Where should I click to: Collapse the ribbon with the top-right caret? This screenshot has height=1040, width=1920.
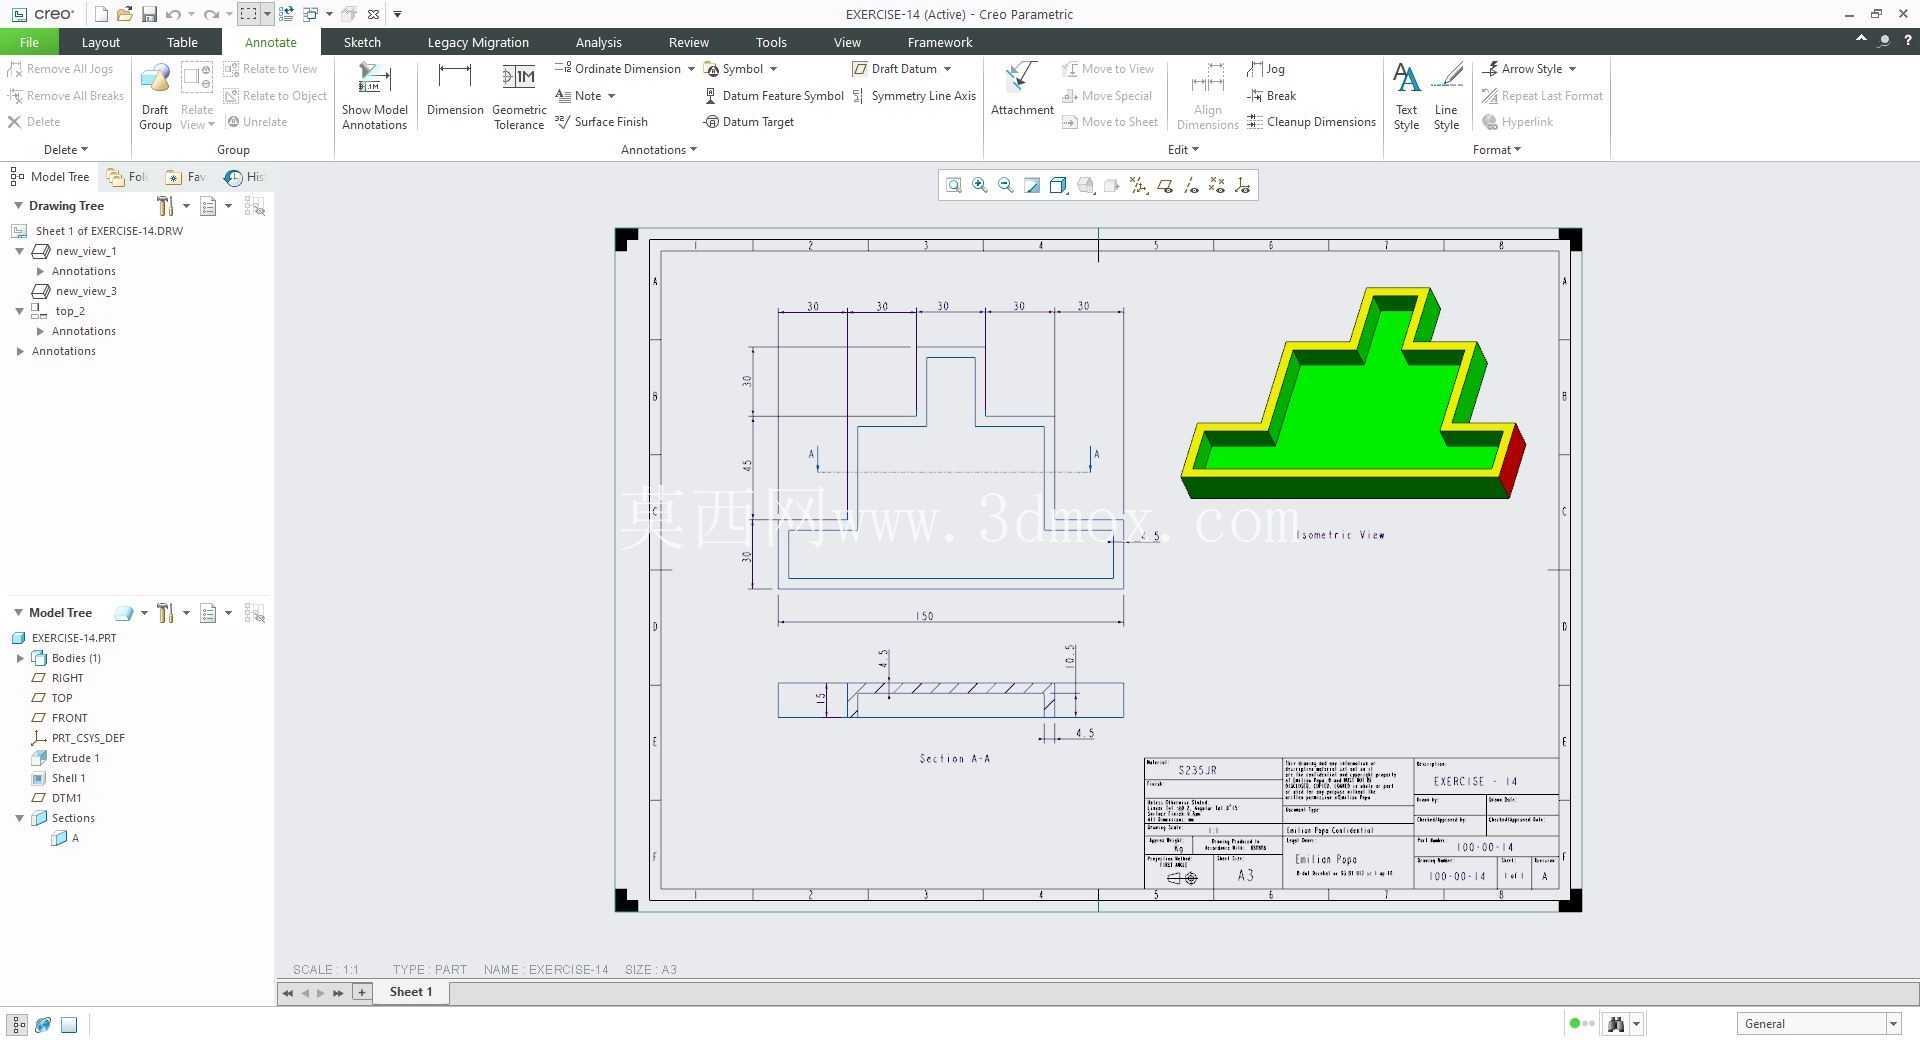click(x=1861, y=39)
